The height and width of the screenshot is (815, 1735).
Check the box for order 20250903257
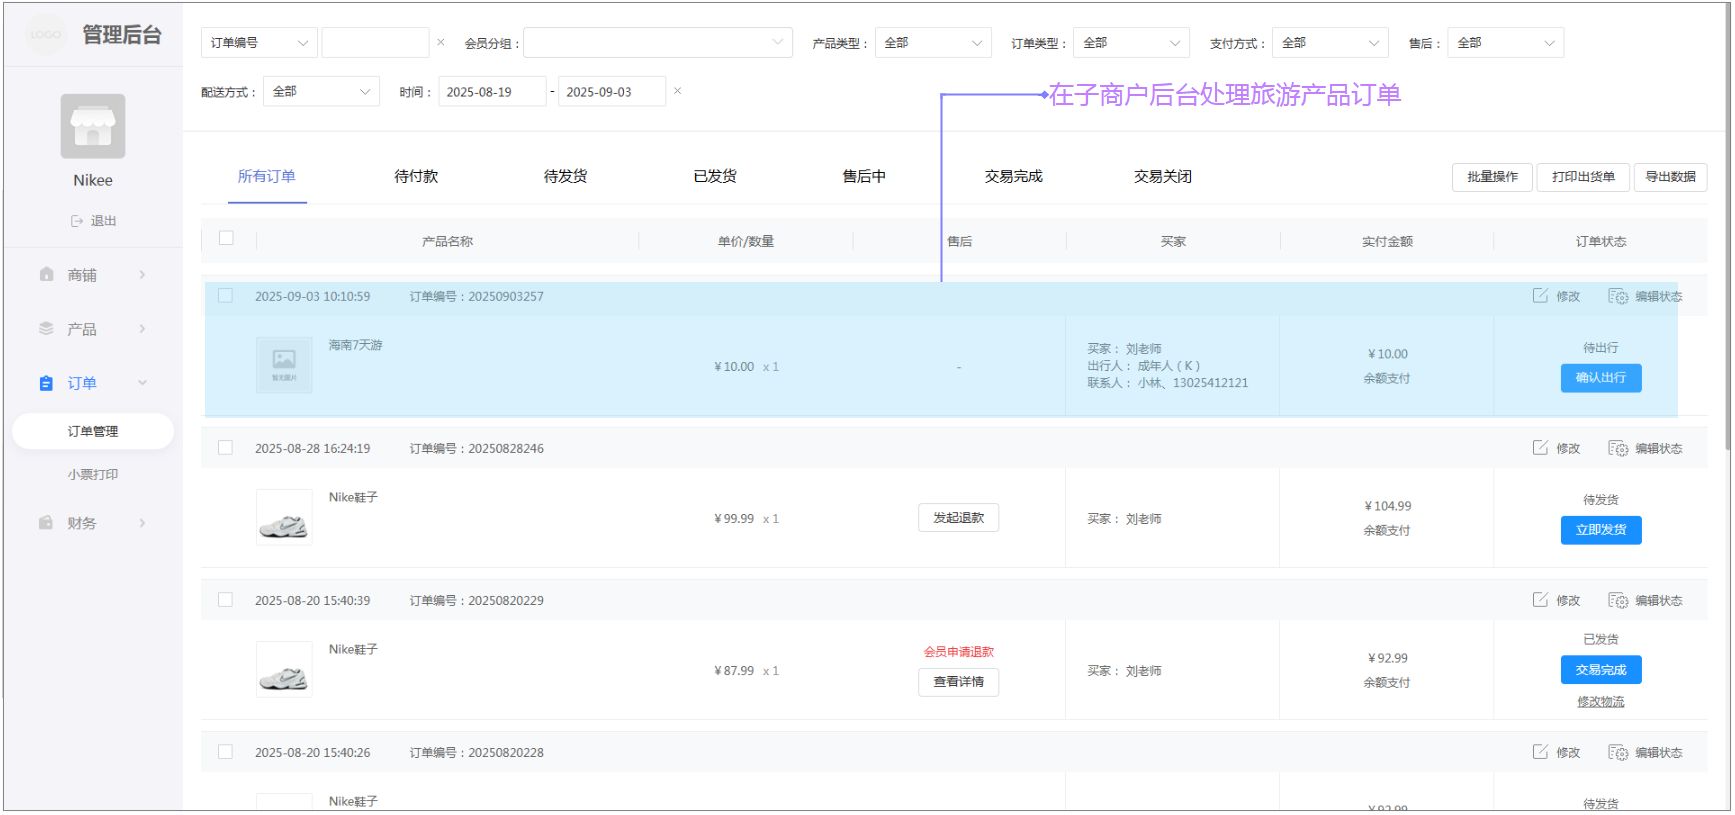pos(226,296)
